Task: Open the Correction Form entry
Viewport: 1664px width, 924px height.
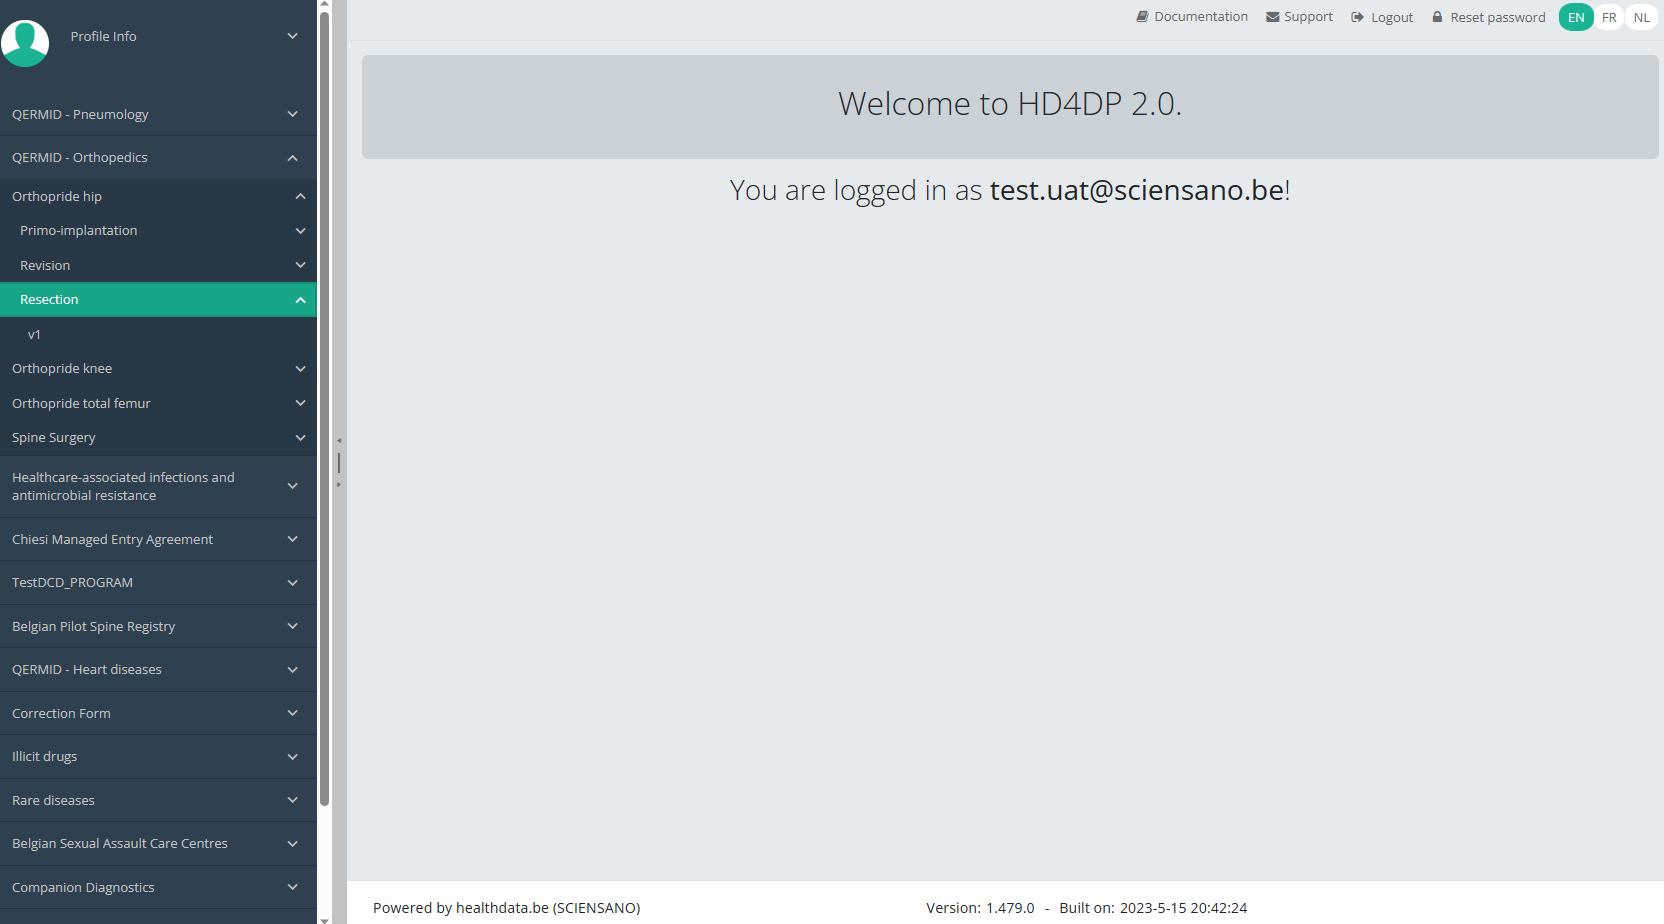Action: [158, 714]
